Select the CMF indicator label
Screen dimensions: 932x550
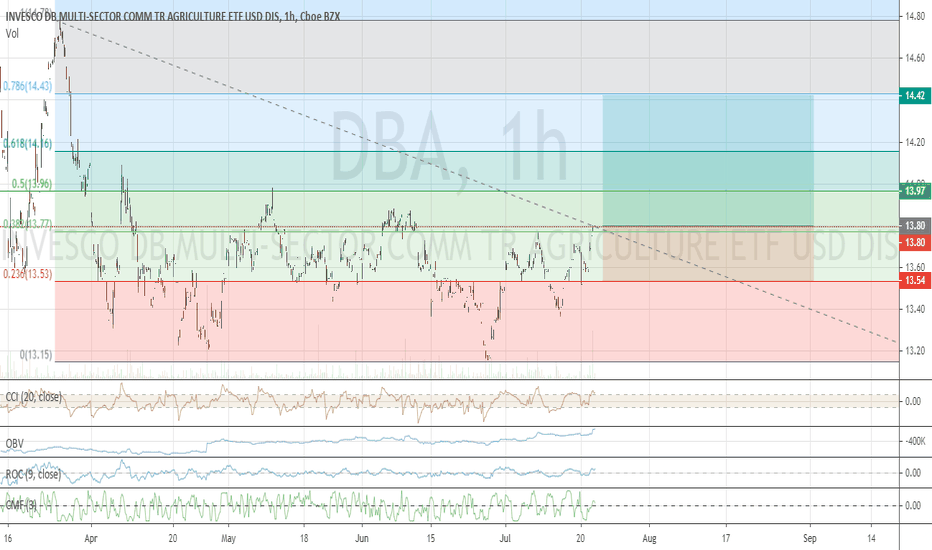click(x=22, y=505)
